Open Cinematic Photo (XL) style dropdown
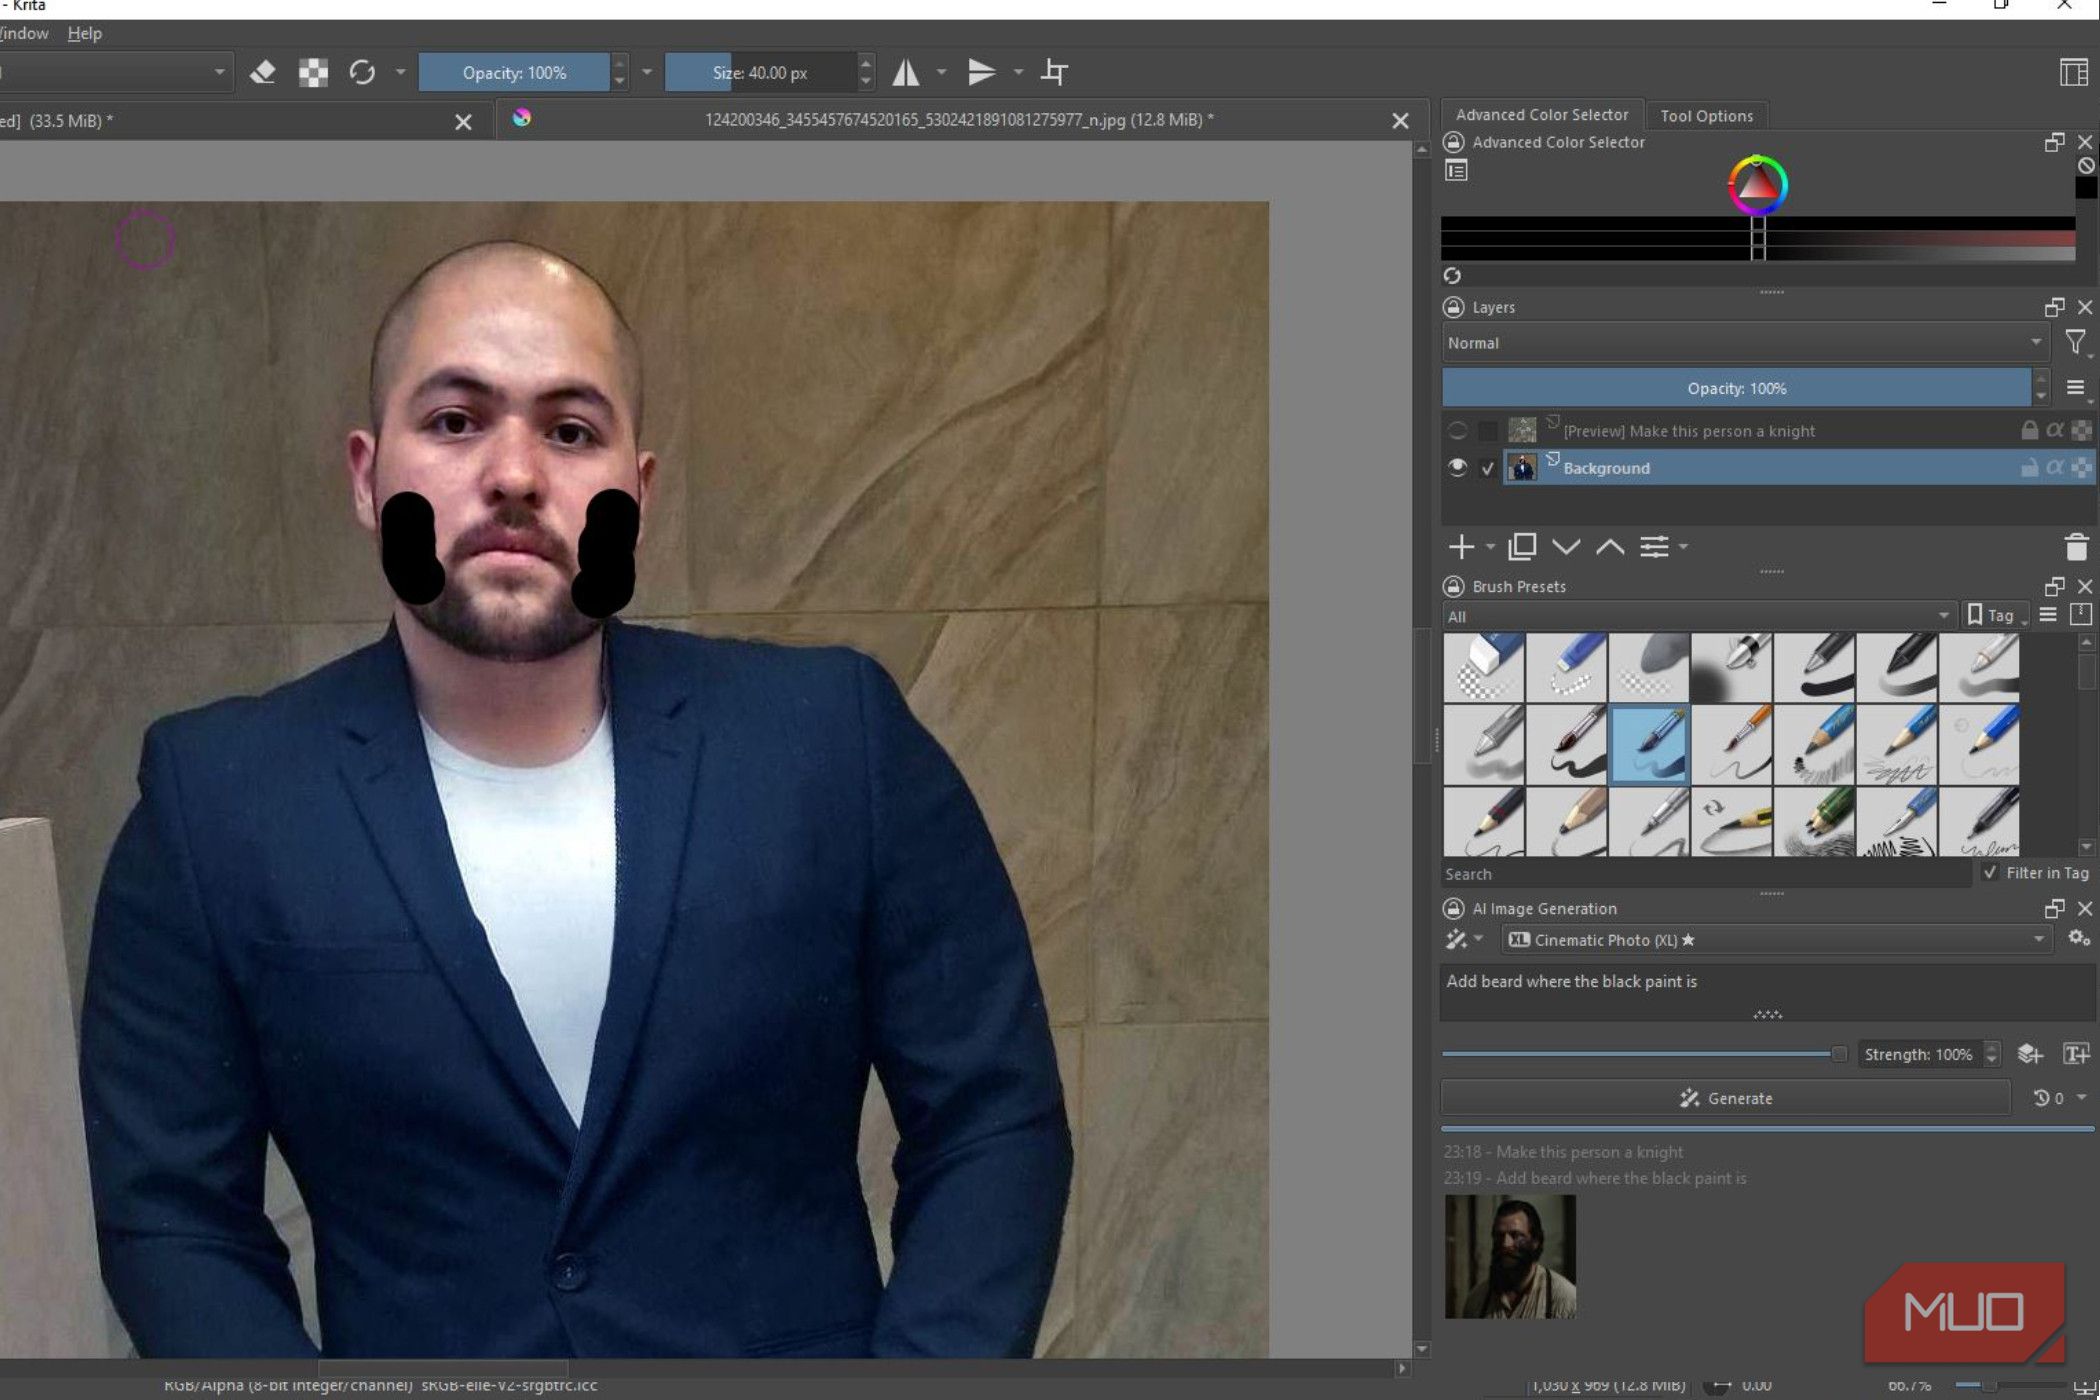 click(1776, 939)
